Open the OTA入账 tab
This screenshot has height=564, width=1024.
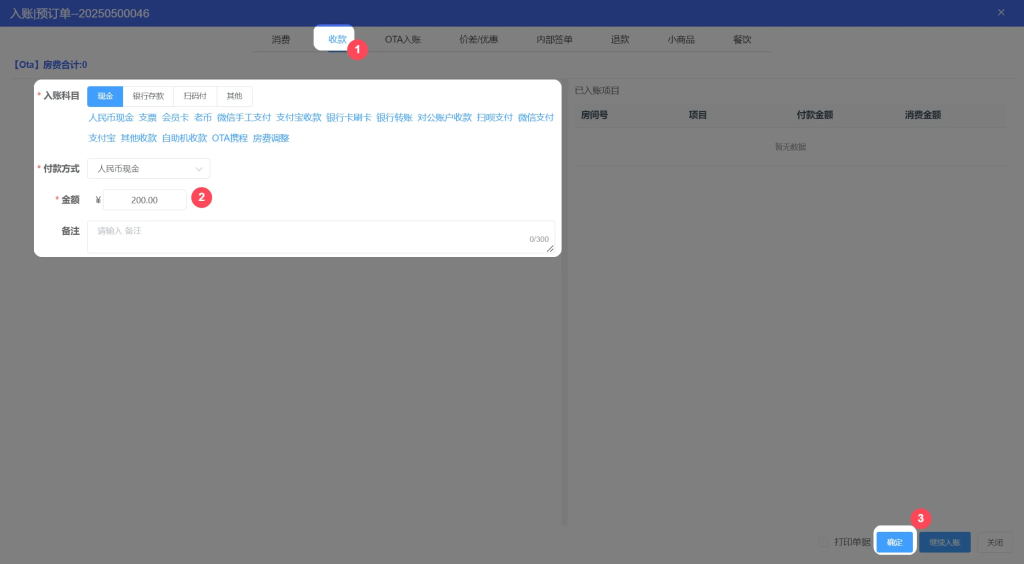[402, 39]
